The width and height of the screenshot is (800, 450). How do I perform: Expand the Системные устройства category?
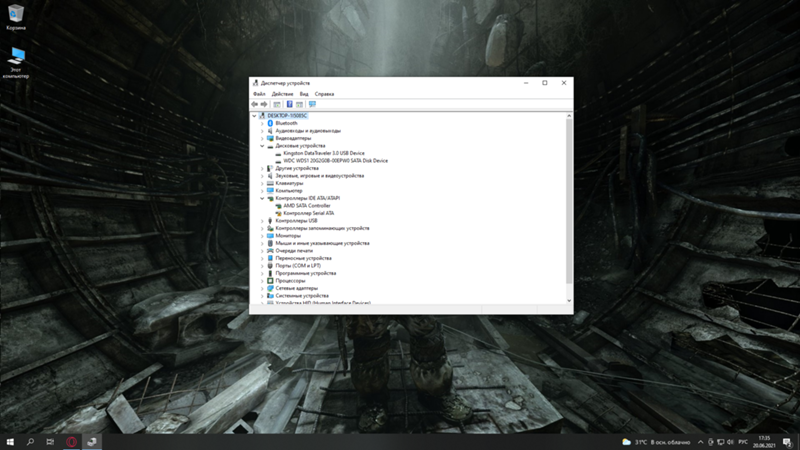click(262, 296)
